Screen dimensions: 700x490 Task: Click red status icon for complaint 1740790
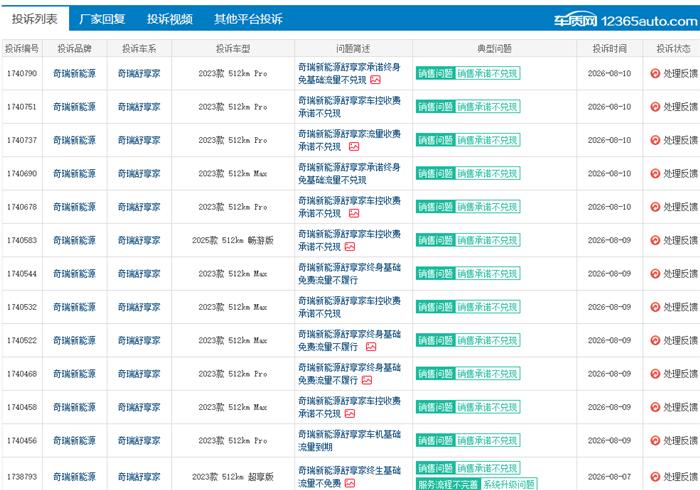click(x=655, y=73)
